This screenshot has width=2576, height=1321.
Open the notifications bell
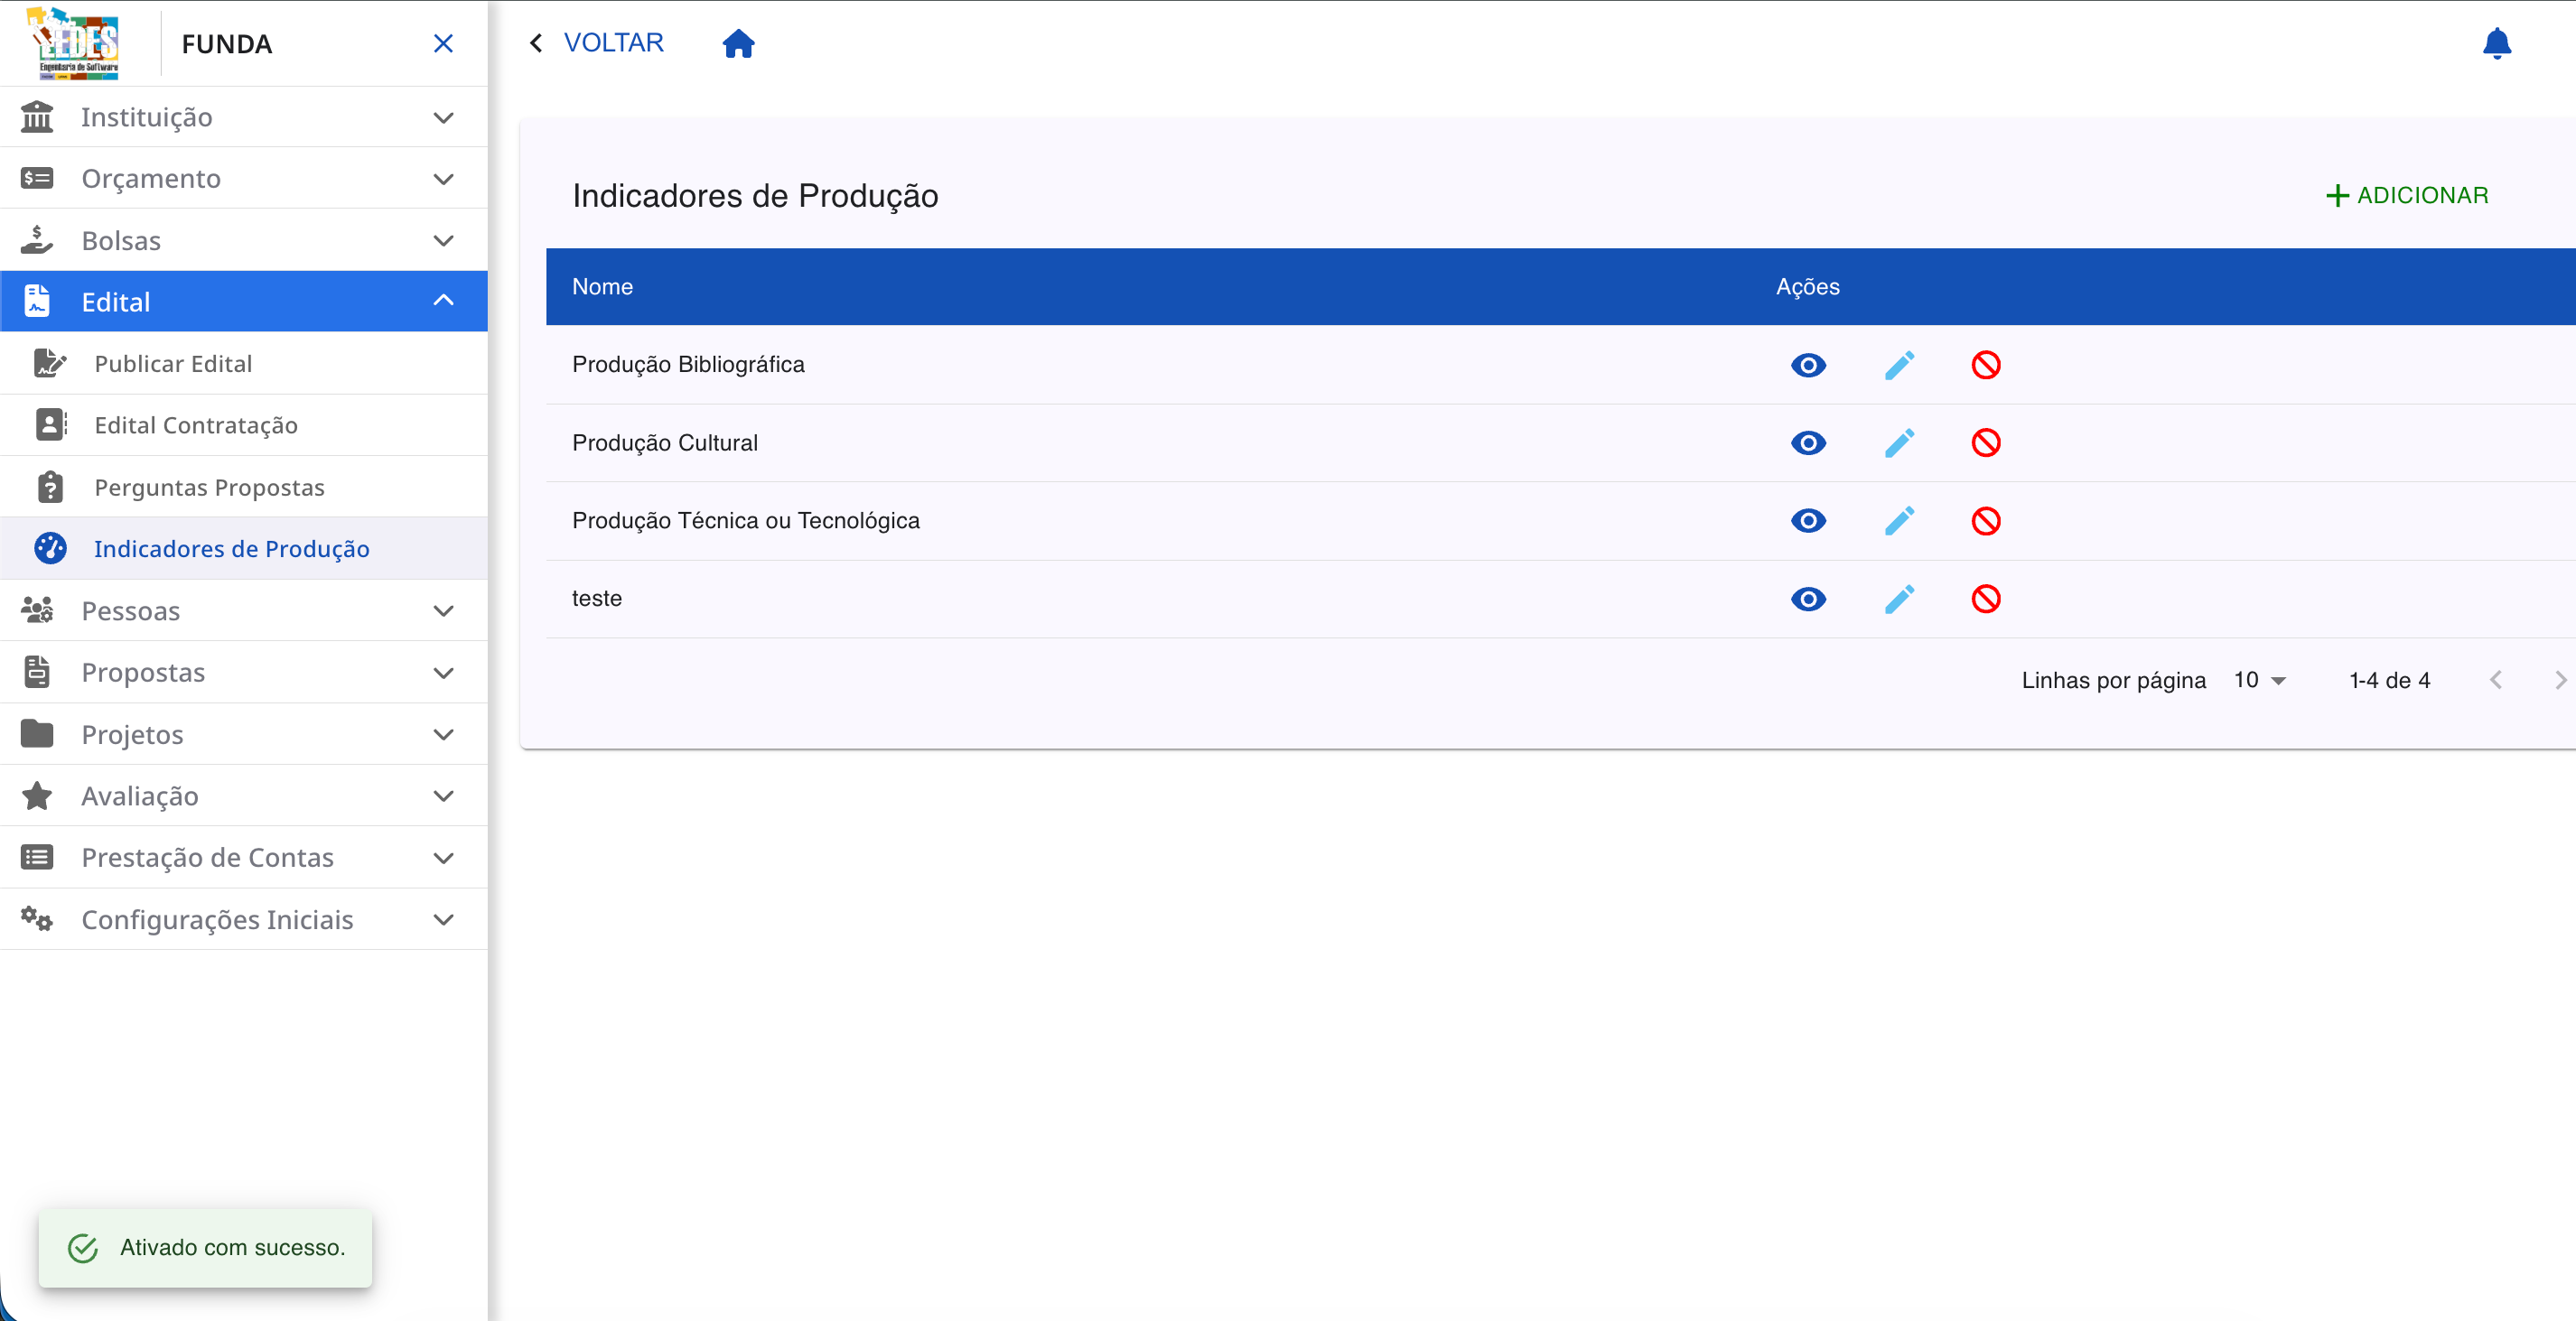point(2496,43)
